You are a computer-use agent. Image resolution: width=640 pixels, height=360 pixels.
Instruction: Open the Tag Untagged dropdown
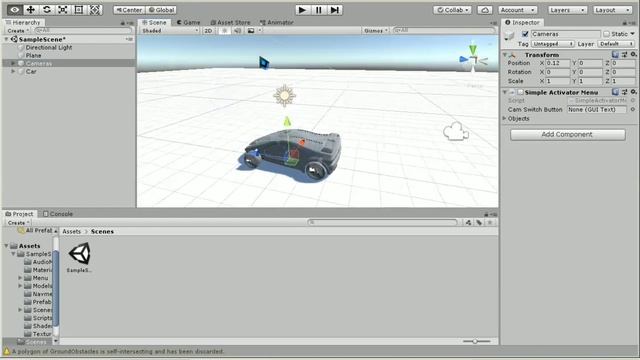[x=553, y=44]
